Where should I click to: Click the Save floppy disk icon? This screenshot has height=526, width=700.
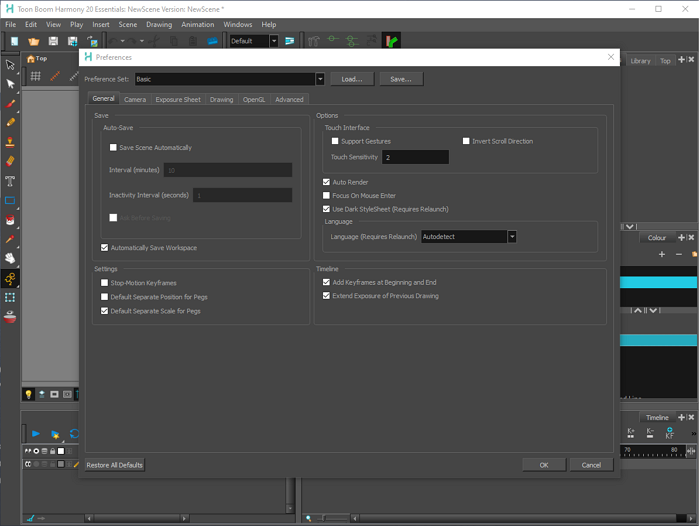[53, 42]
